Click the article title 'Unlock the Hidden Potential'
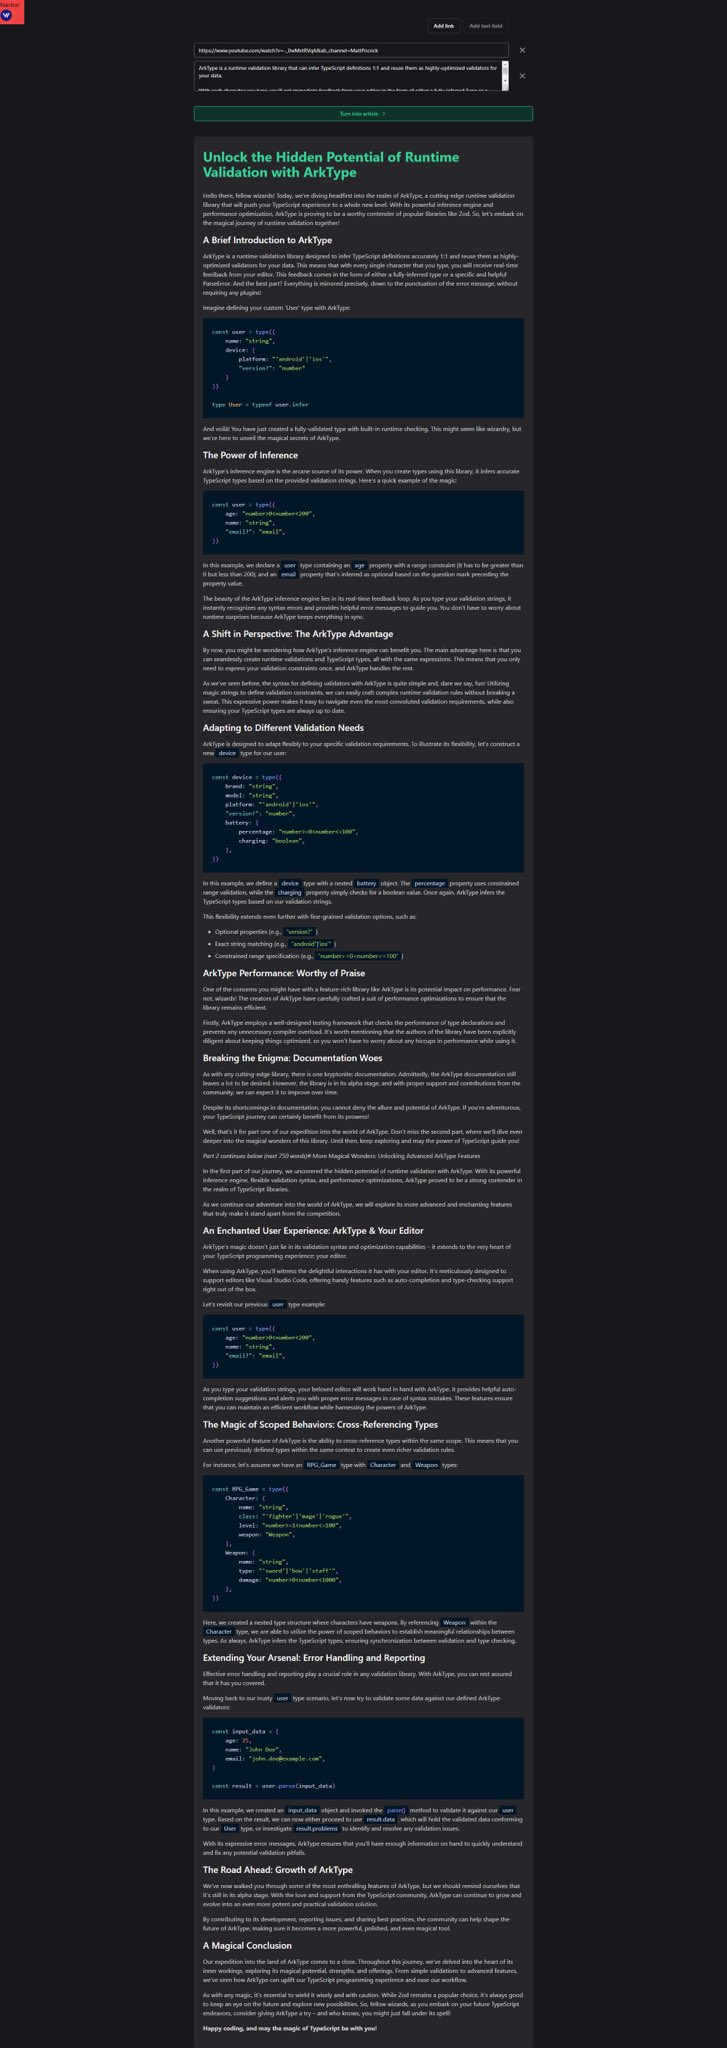The height and width of the screenshot is (2048, 727). [x=331, y=165]
